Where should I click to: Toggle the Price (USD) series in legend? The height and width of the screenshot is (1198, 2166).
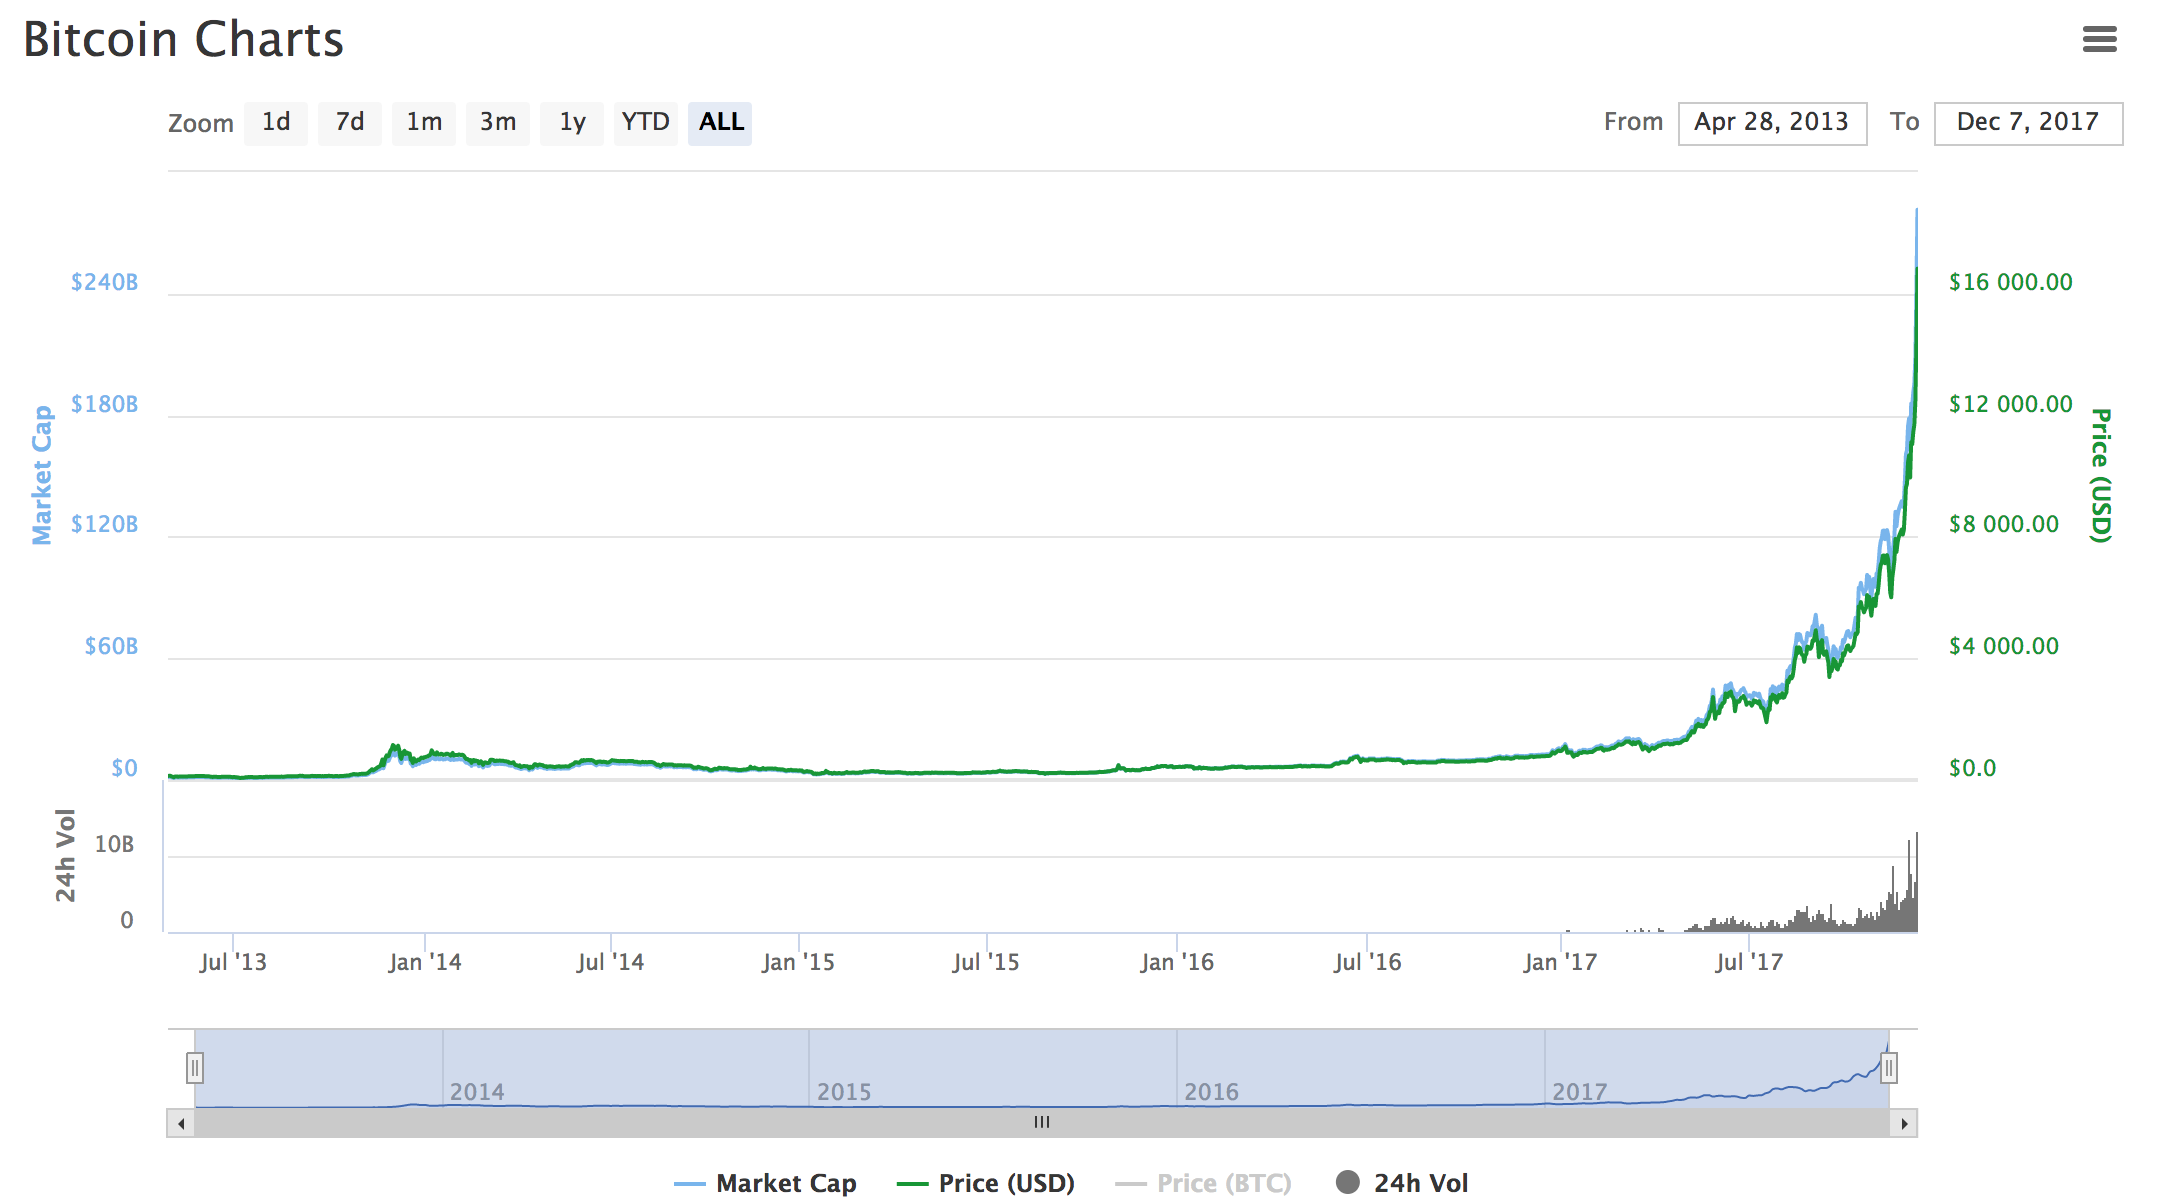tap(986, 1183)
